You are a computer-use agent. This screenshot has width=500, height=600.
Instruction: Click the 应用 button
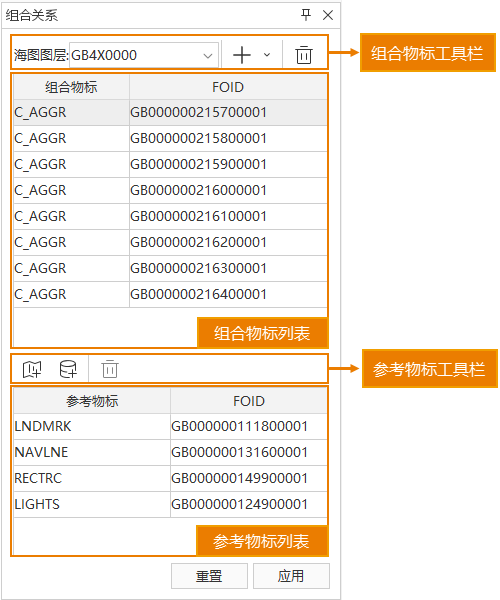(291, 576)
